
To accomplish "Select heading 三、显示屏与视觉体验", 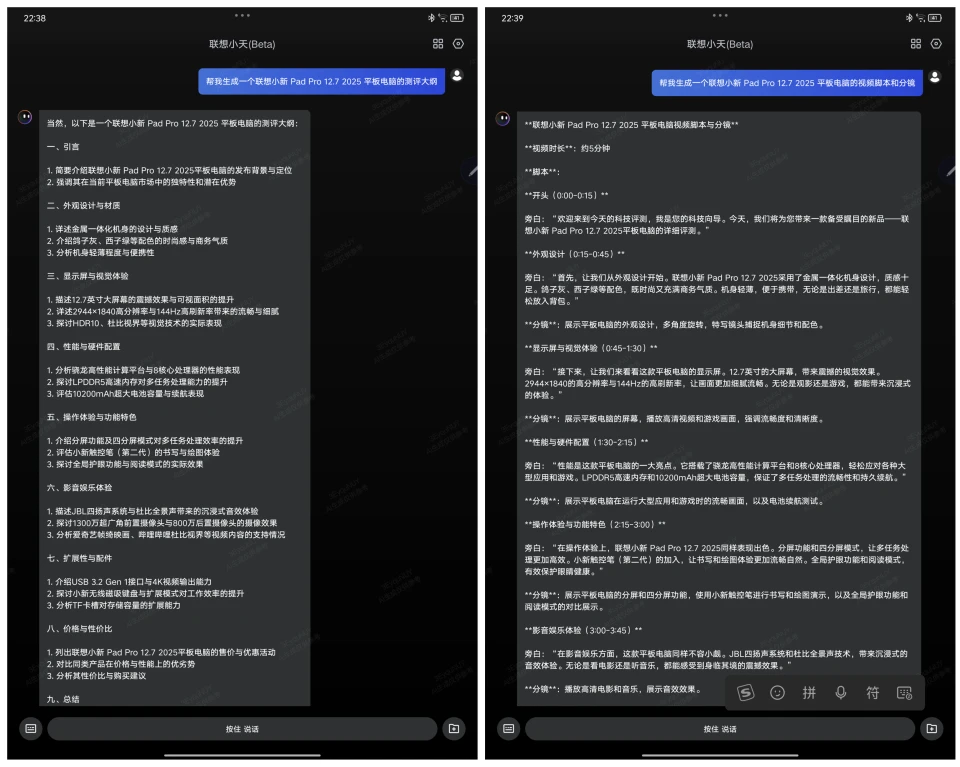I will click(88, 275).
